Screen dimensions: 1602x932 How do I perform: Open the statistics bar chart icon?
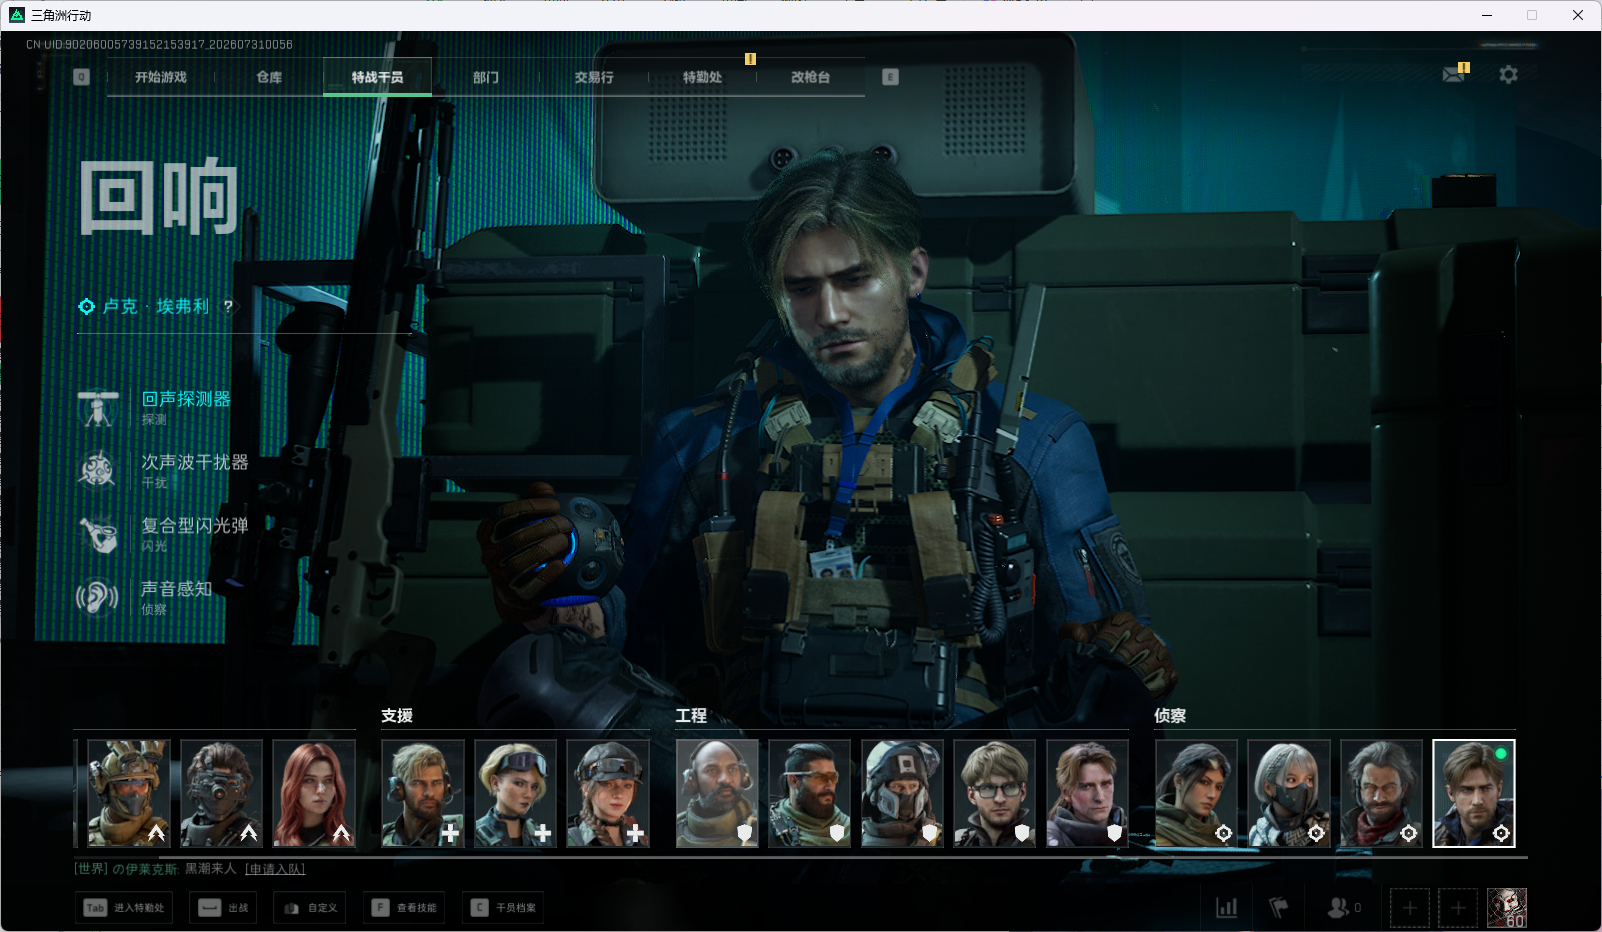[x=1226, y=908]
